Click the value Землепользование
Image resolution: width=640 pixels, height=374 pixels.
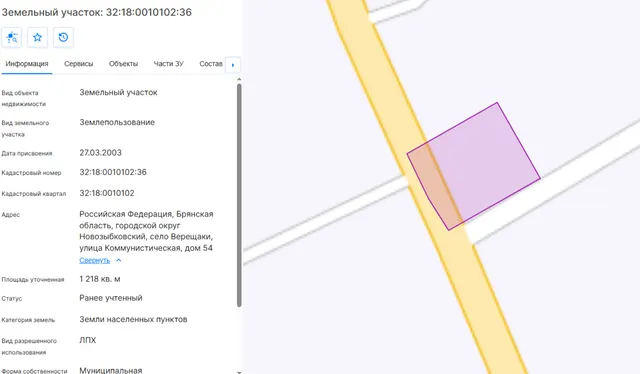pyautogui.click(x=117, y=122)
